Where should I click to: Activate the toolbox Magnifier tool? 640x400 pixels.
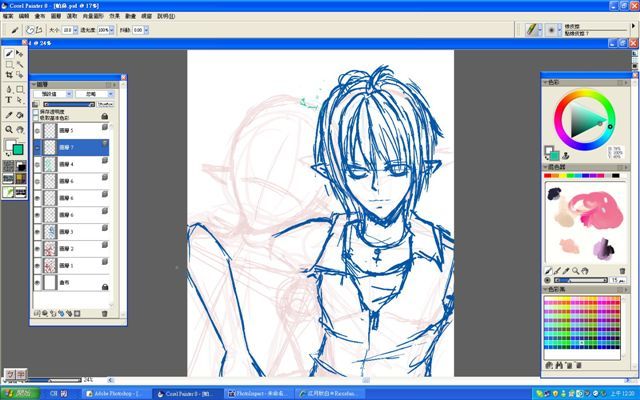pos(9,130)
